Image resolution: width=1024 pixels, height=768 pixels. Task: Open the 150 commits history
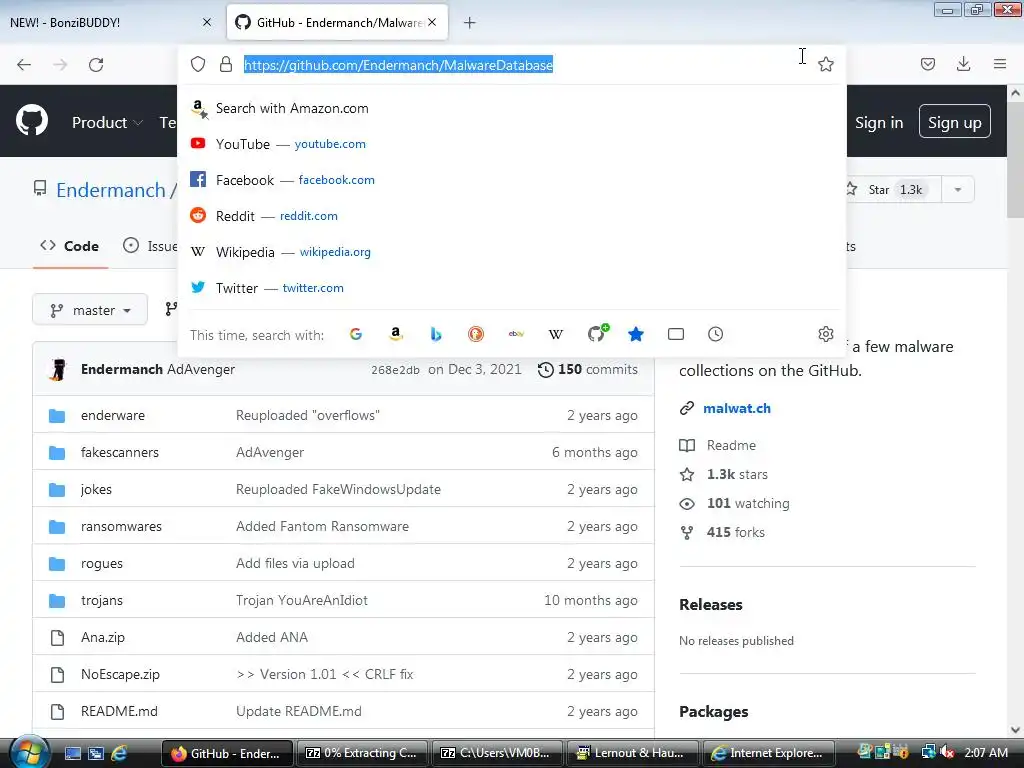pos(588,370)
